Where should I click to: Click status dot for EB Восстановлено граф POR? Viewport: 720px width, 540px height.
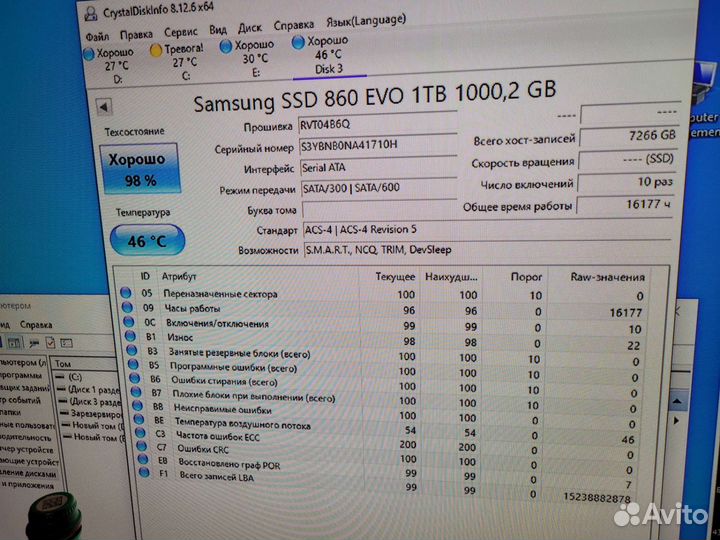point(144,459)
